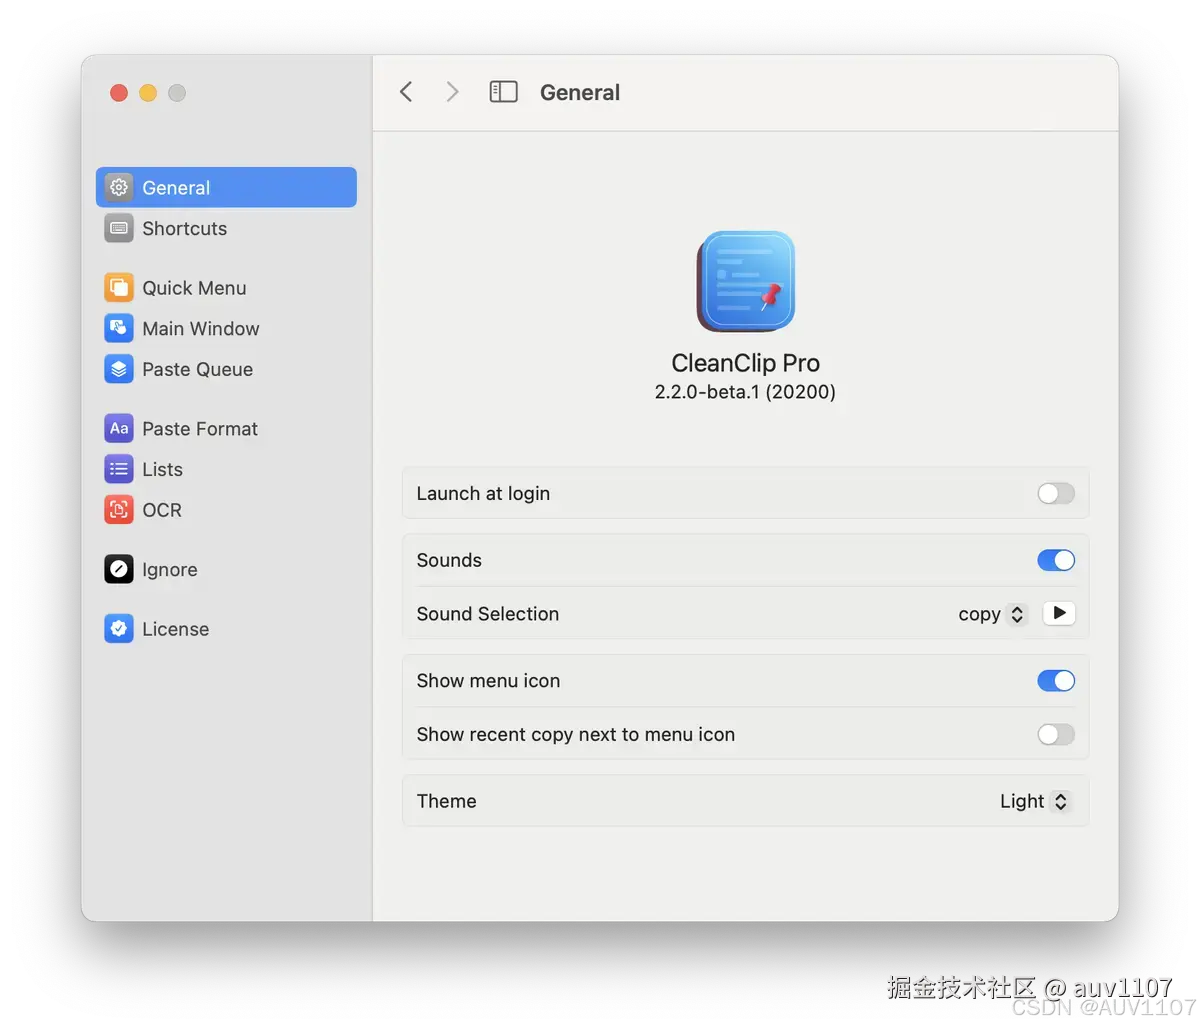Click the Paste Format Aa icon
This screenshot has width=1200, height=1029.
(119, 428)
